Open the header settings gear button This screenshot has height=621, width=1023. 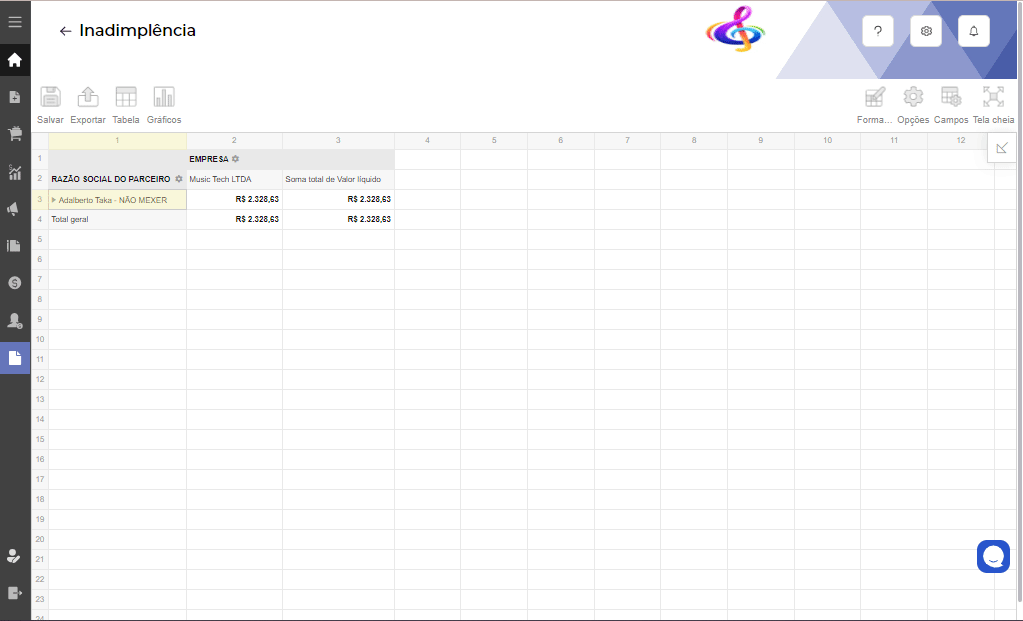[x=926, y=31]
